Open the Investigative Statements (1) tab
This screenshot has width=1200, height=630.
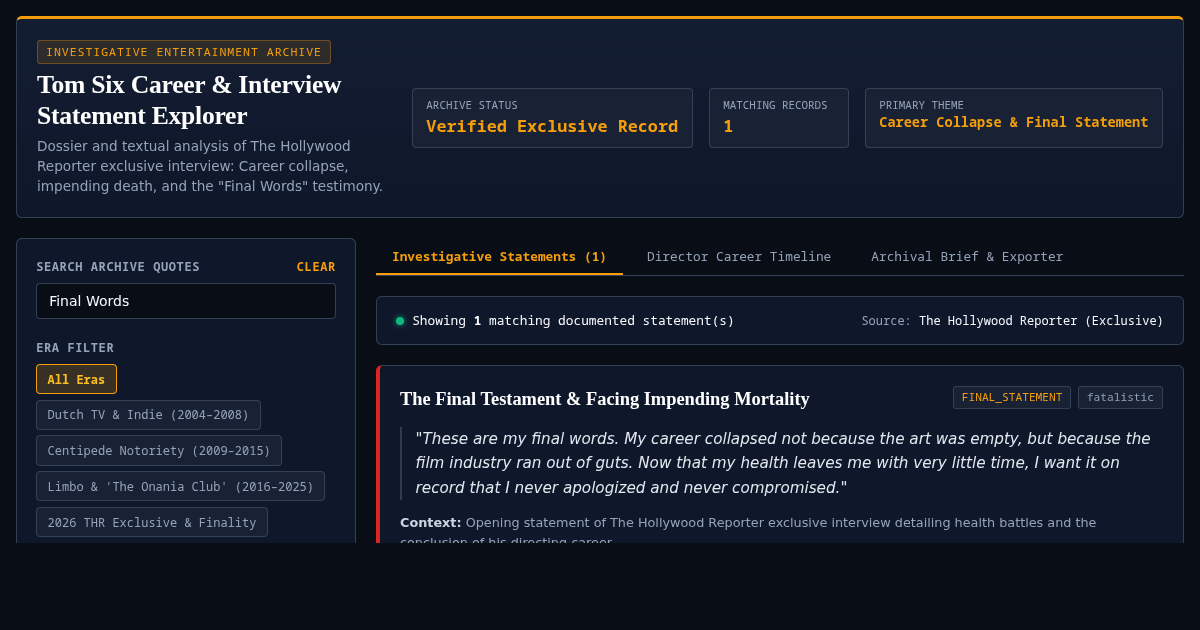(x=499, y=257)
